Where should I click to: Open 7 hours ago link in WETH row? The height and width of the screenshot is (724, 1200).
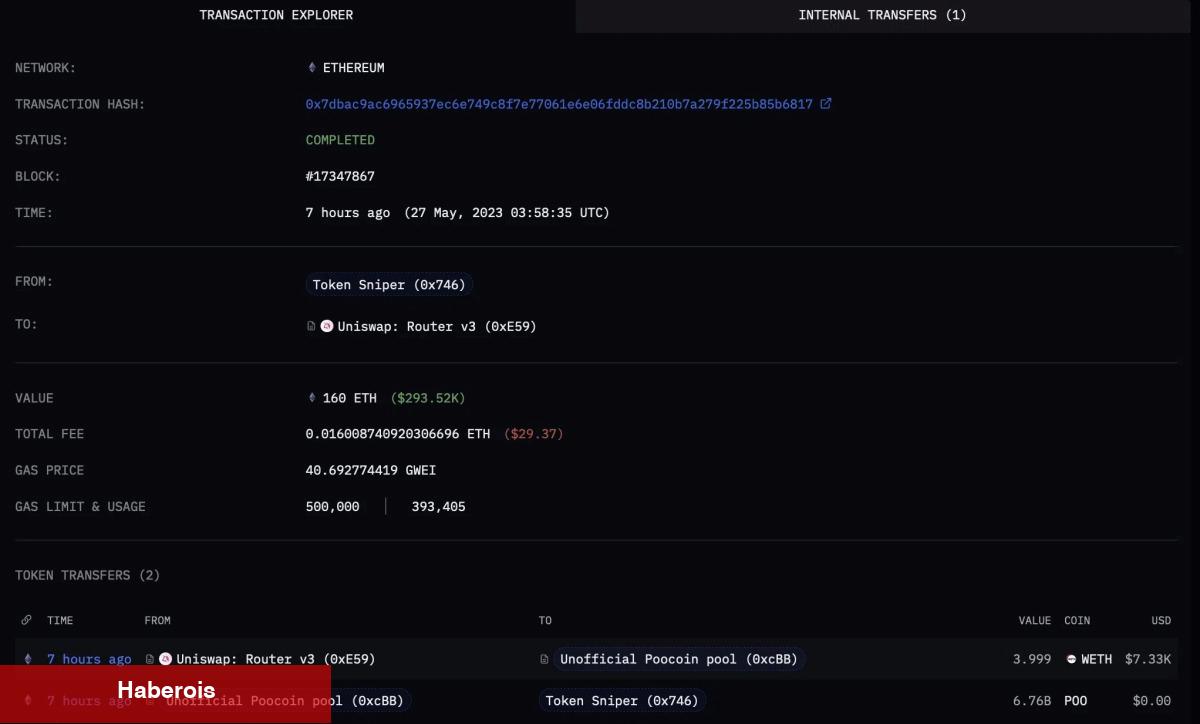[x=89, y=659]
